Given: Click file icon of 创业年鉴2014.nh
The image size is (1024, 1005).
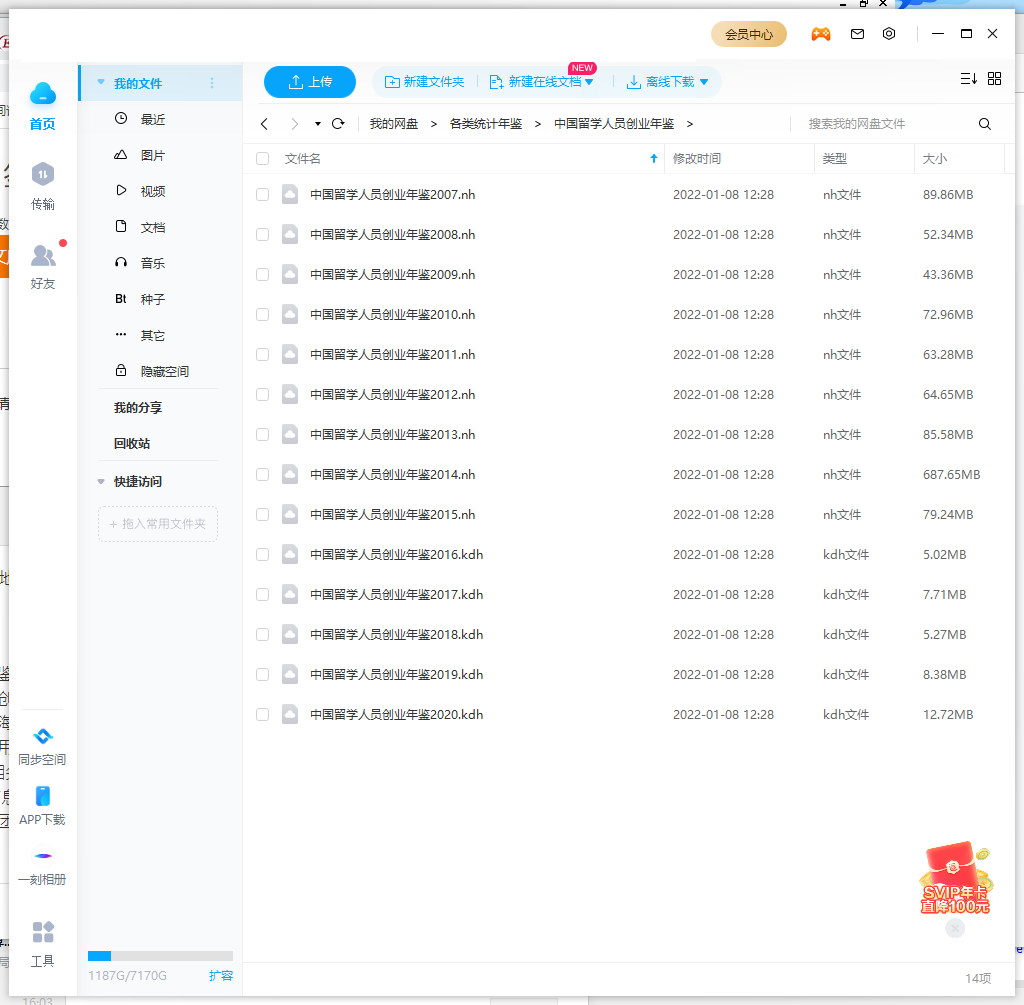Looking at the screenshot, I should [x=290, y=475].
